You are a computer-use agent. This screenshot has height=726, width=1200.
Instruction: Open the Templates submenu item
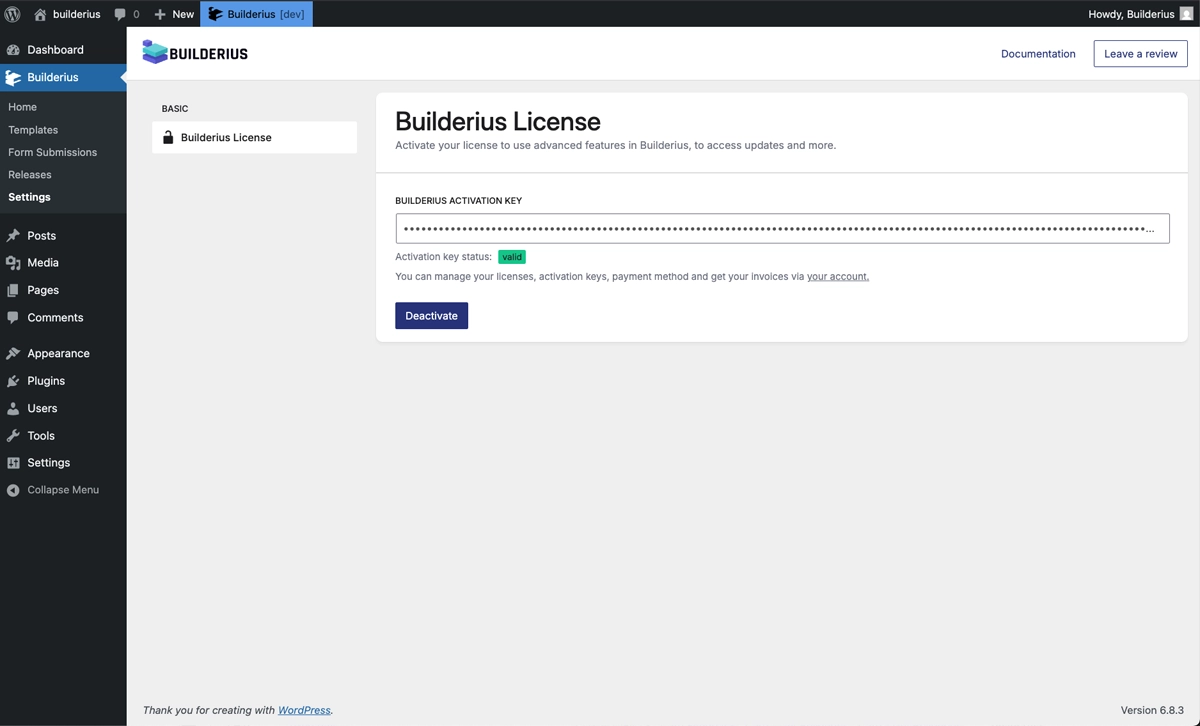click(34, 129)
